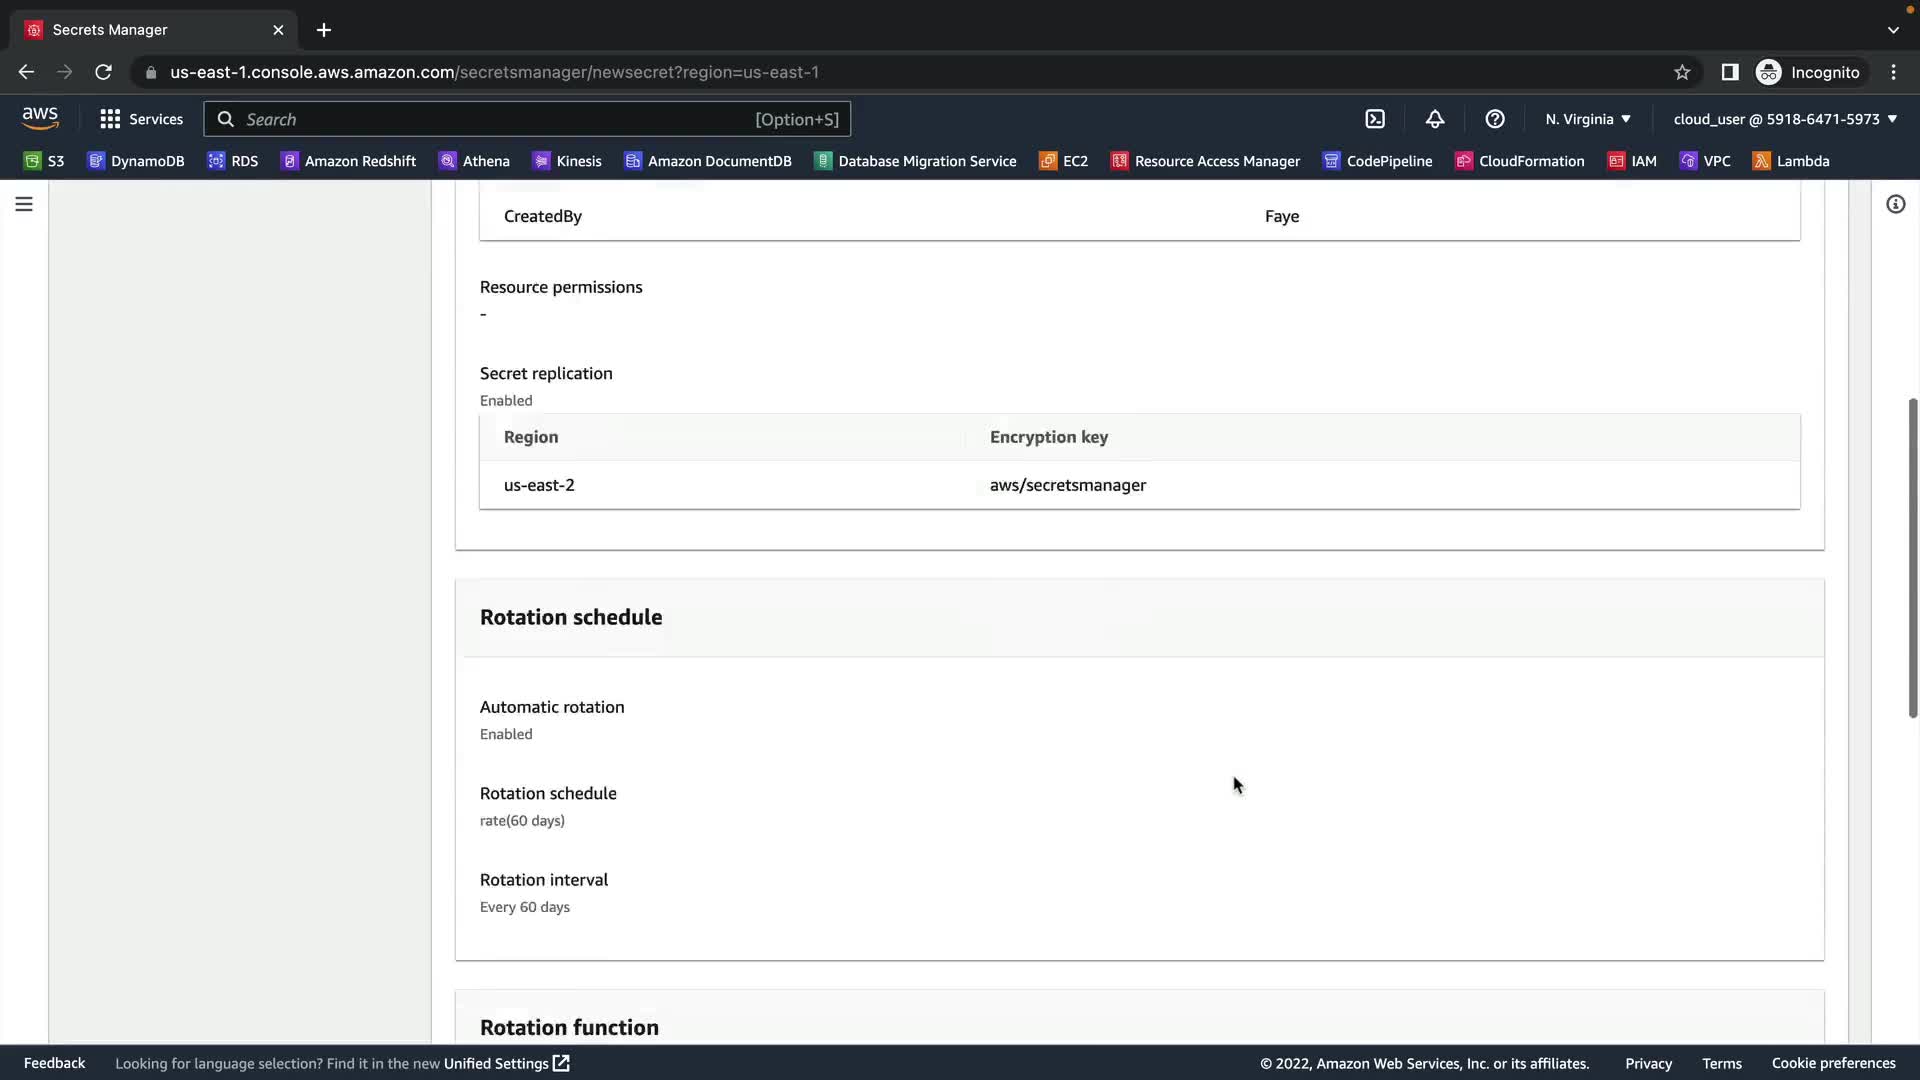Open the Services grid menu
Viewport: 1920px width, 1080px height.
(x=141, y=119)
